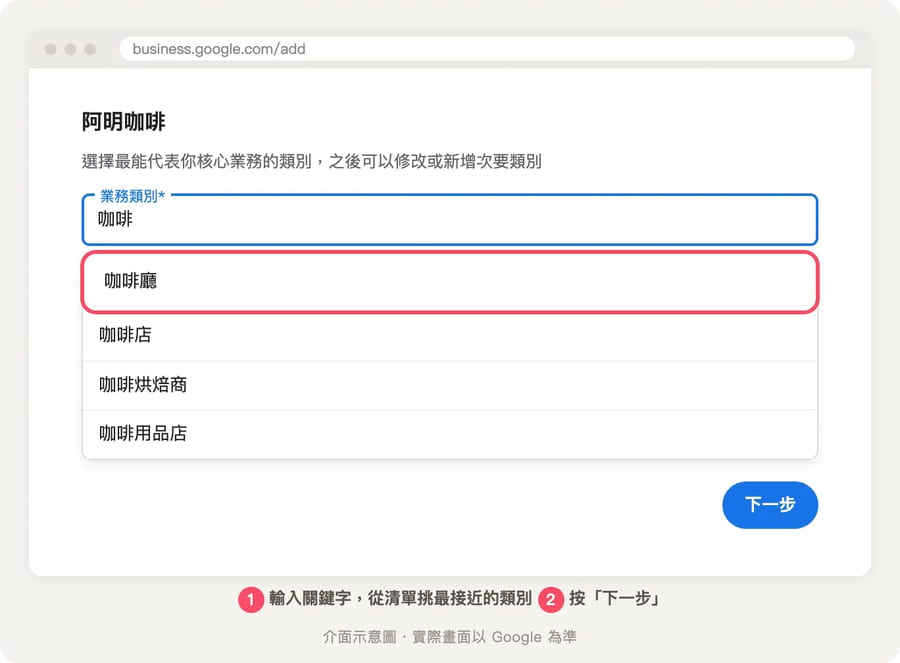The width and height of the screenshot is (900, 663).
Task: Click the third gray window control dot
Action: coord(90,49)
